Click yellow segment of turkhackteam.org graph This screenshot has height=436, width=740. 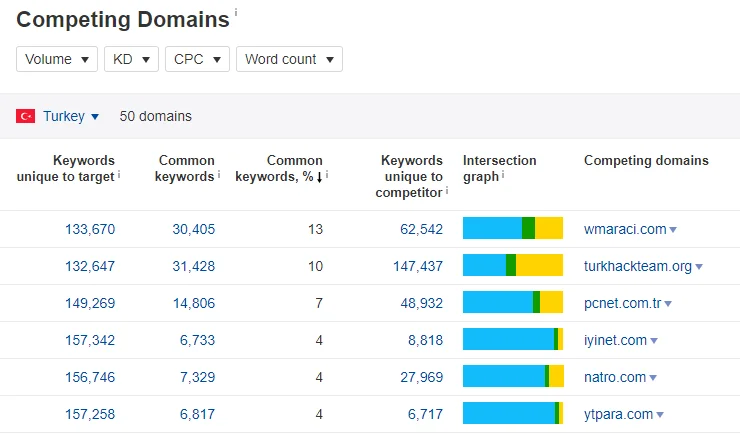pyautogui.click(x=539, y=266)
